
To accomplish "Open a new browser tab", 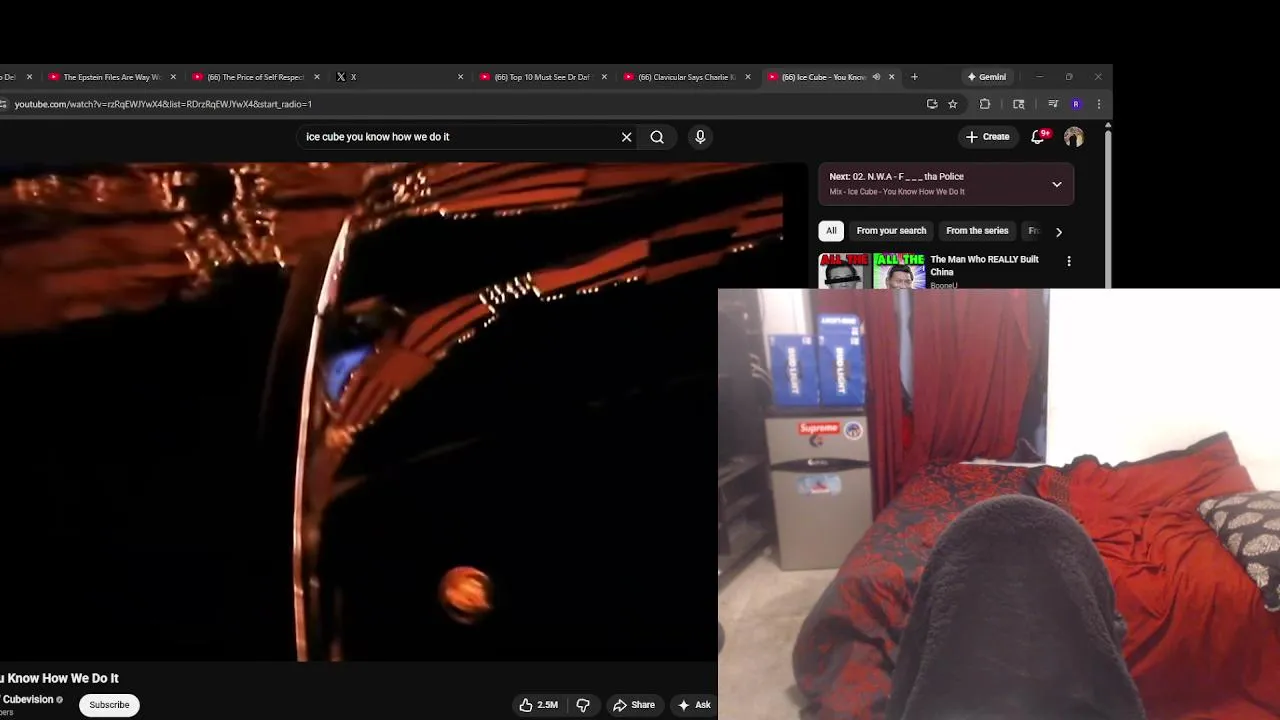I will coord(914,77).
